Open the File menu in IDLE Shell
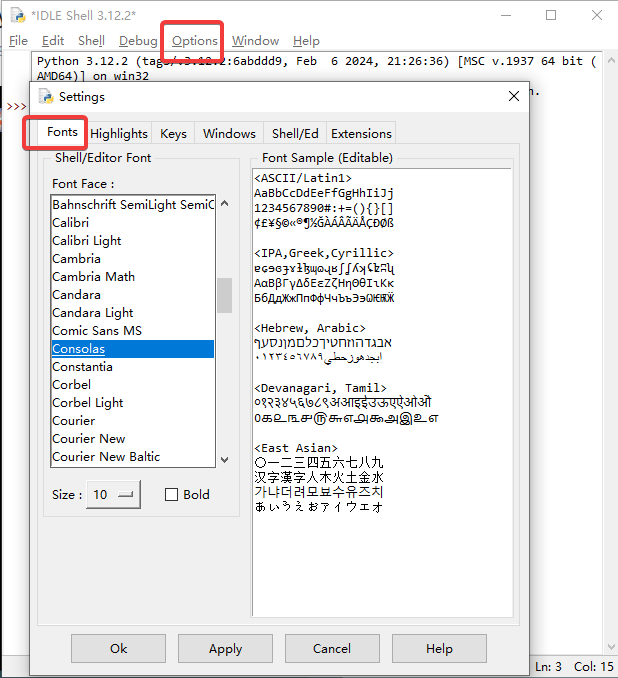Screen dimensions: 618x678 coord(18,41)
